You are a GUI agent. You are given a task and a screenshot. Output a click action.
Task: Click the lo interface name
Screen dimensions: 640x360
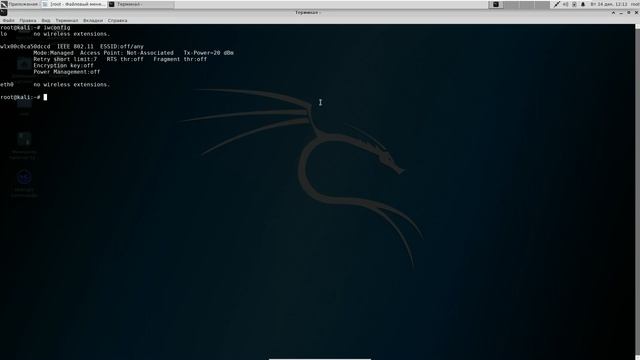[4, 34]
